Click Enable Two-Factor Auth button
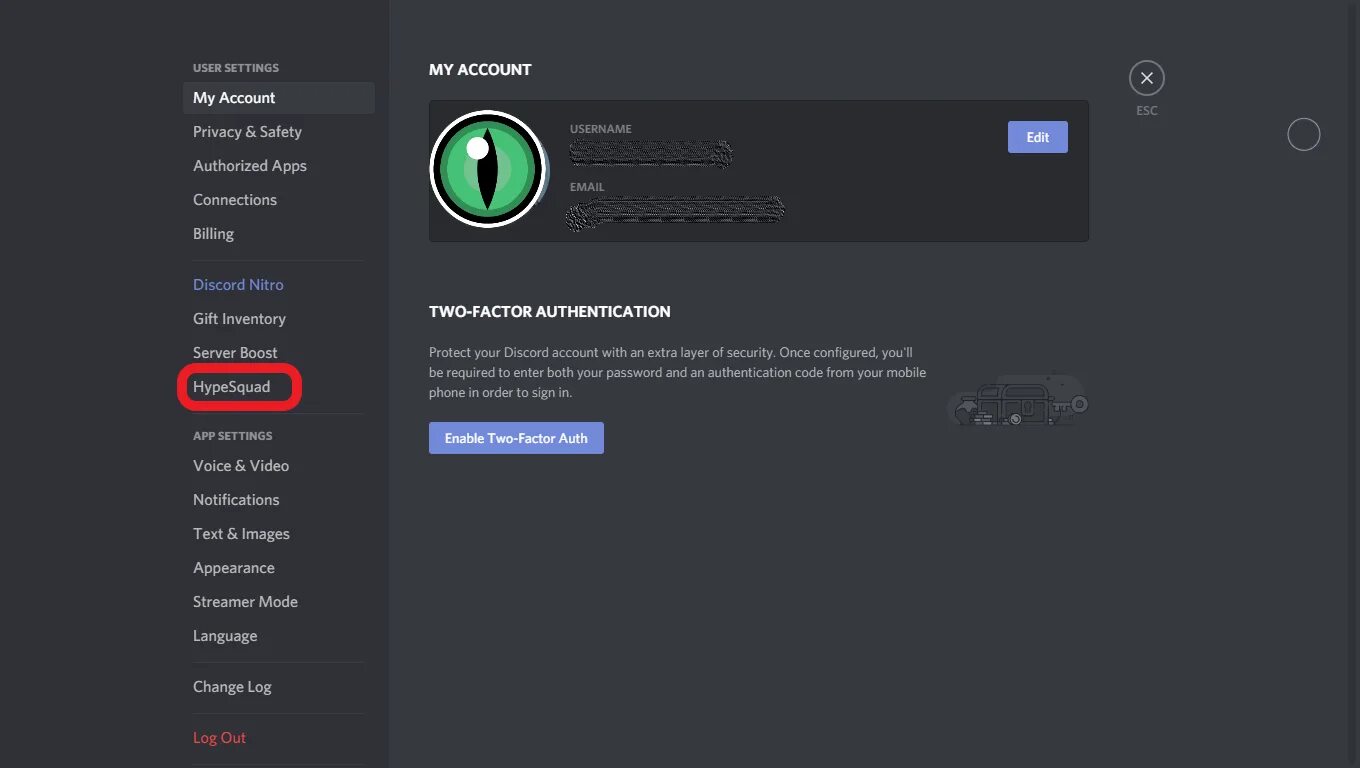Screen dimensions: 1360x768 pyautogui.click(x=516, y=438)
